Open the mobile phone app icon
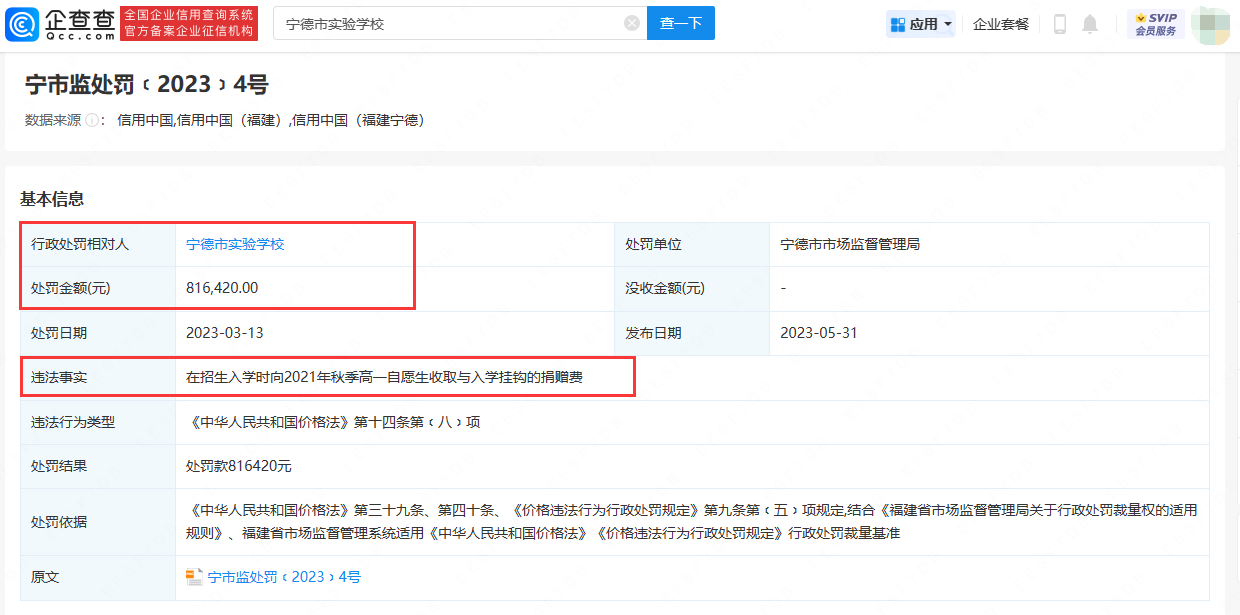1240x615 pixels. pyautogui.click(x=1060, y=24)
